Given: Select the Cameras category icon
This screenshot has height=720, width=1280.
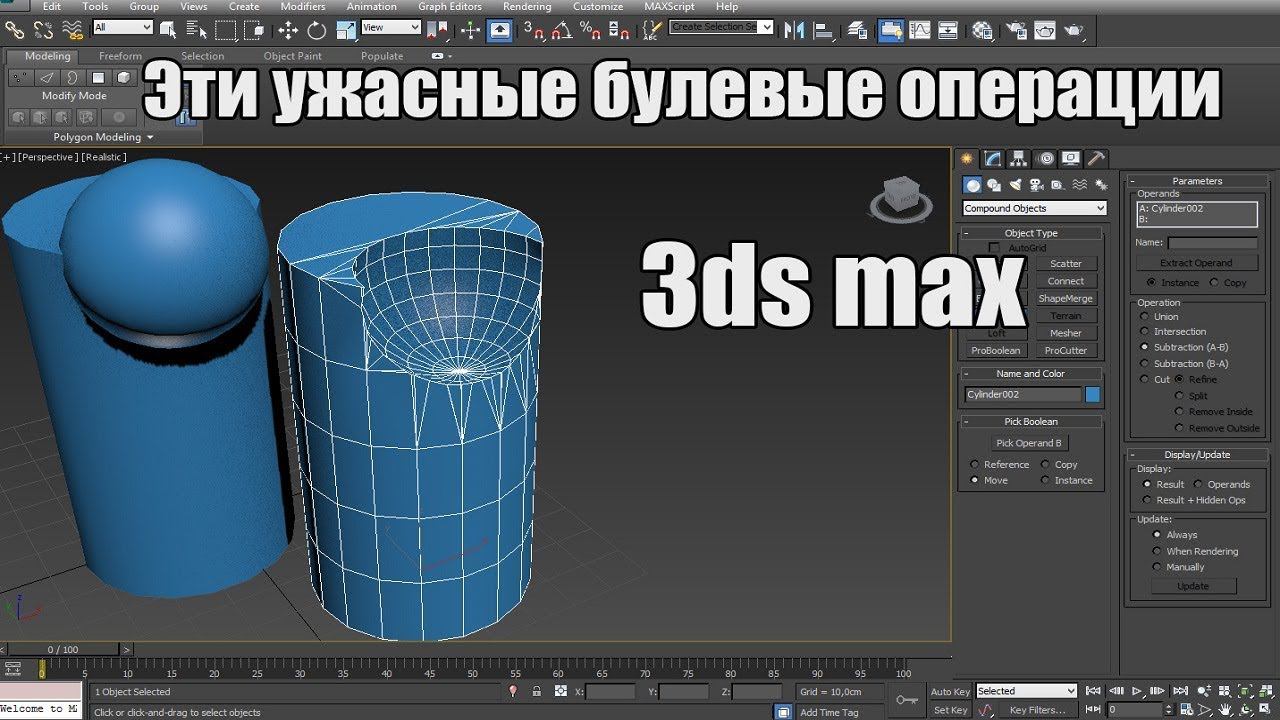Looking at the screenshot, I should click(1036, 185).
